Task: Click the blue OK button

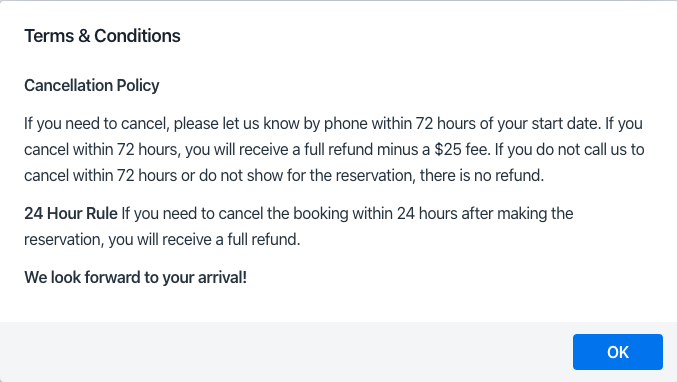Action: pyautogui.click(x=617, y=352)
